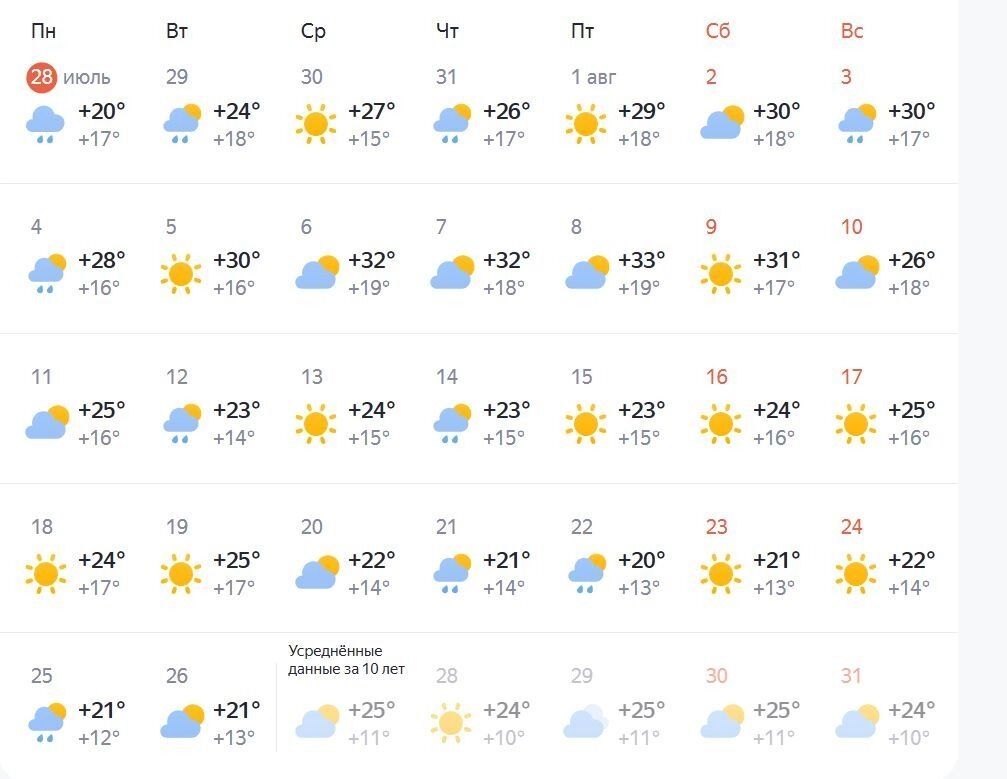Click the Пн weekday column header

point(44,31)
